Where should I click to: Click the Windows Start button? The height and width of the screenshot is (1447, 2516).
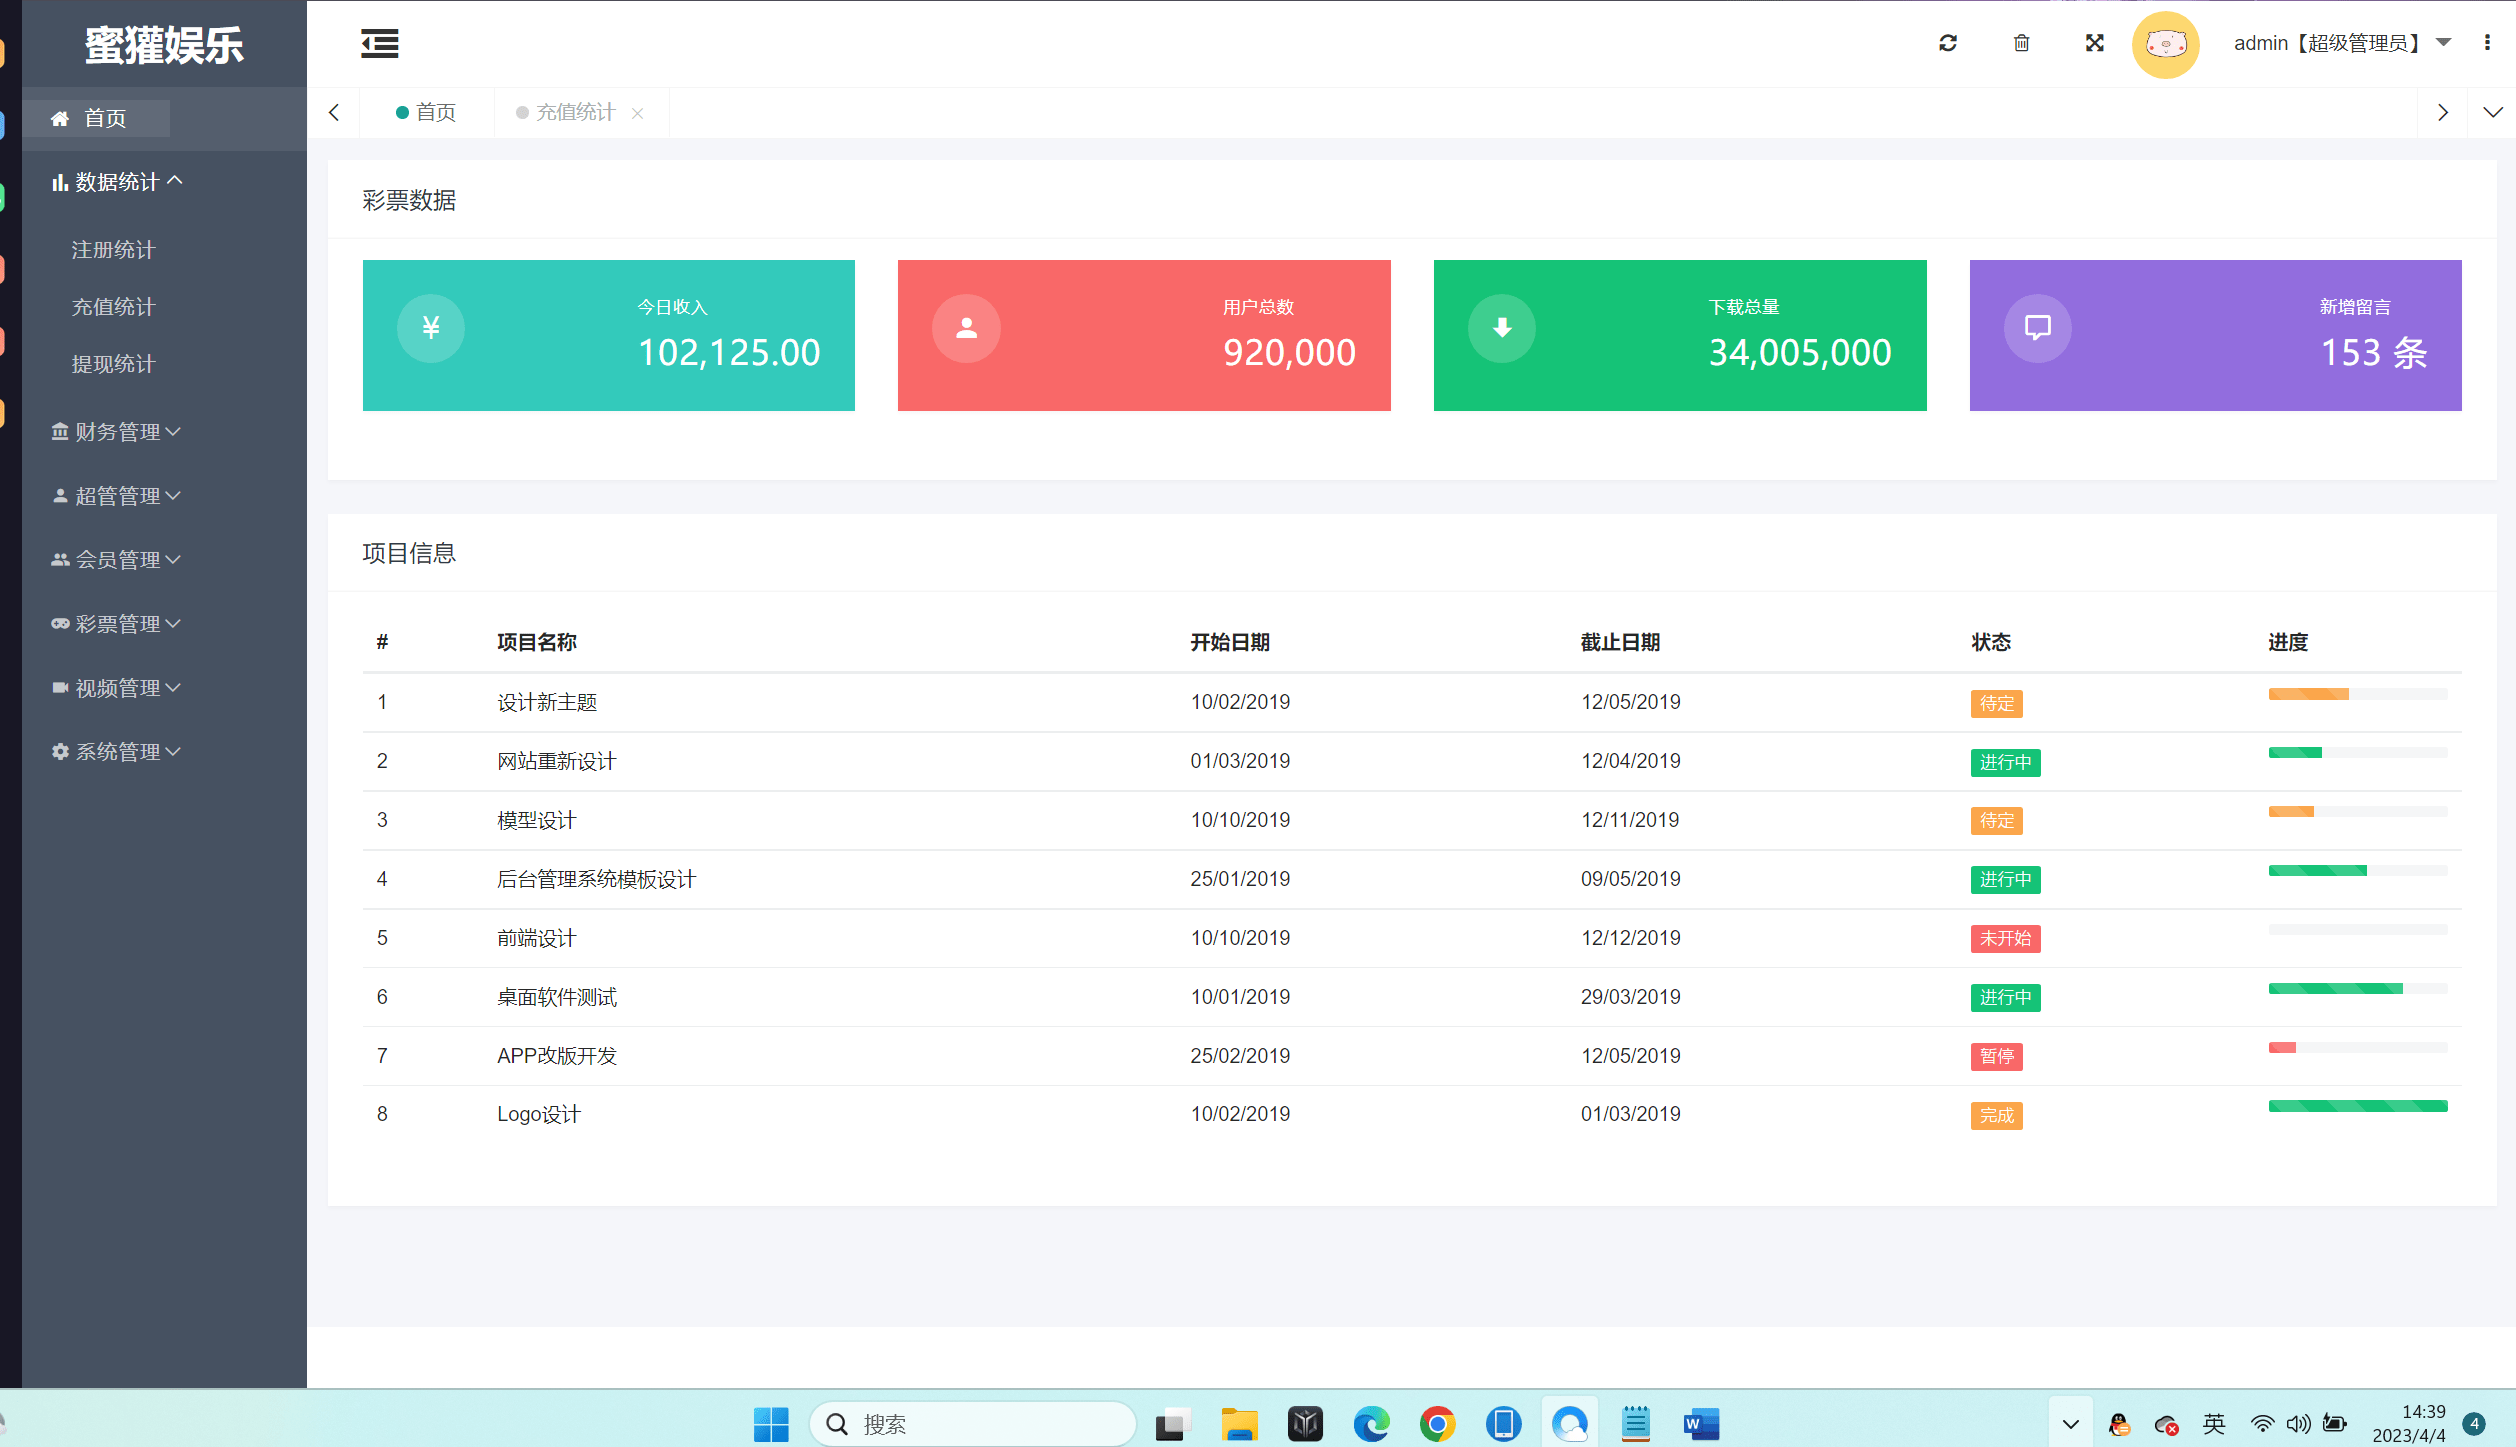pos(770,1424)
